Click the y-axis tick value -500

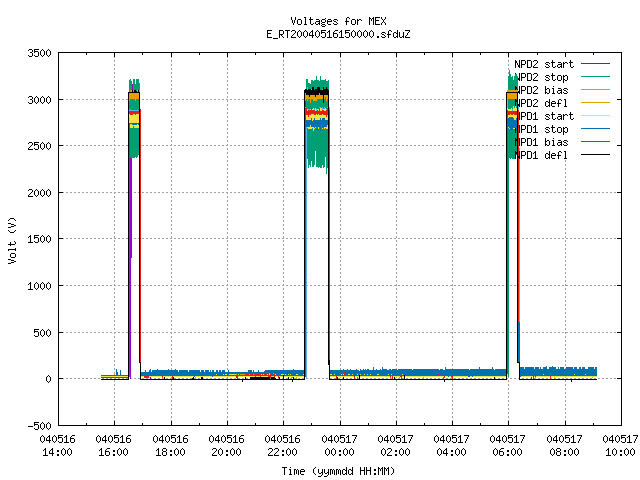[x=40, y=426]
